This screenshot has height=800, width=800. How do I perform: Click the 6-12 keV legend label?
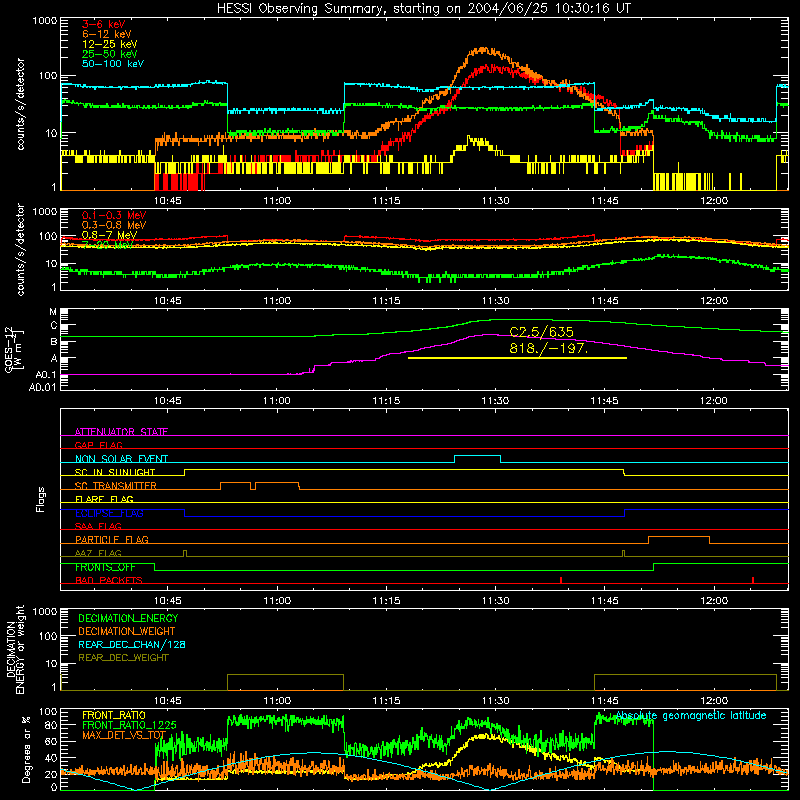tap(106, 34)
